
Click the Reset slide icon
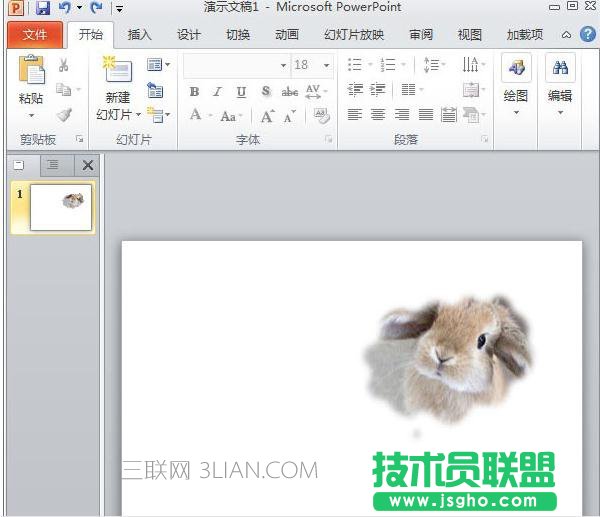pyautogui.click(x=155, y=90)
